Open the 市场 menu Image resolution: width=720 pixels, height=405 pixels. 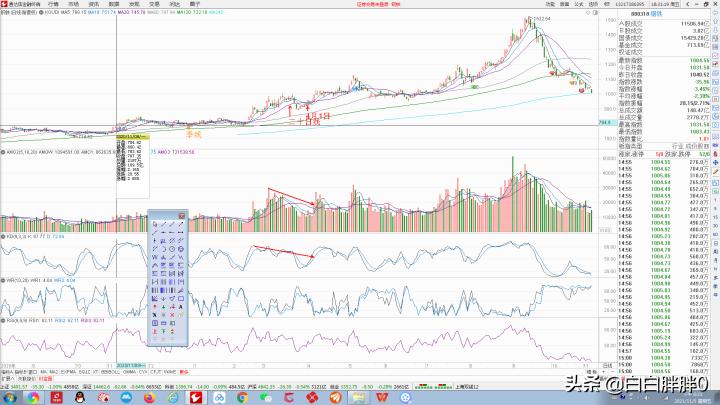73,4
